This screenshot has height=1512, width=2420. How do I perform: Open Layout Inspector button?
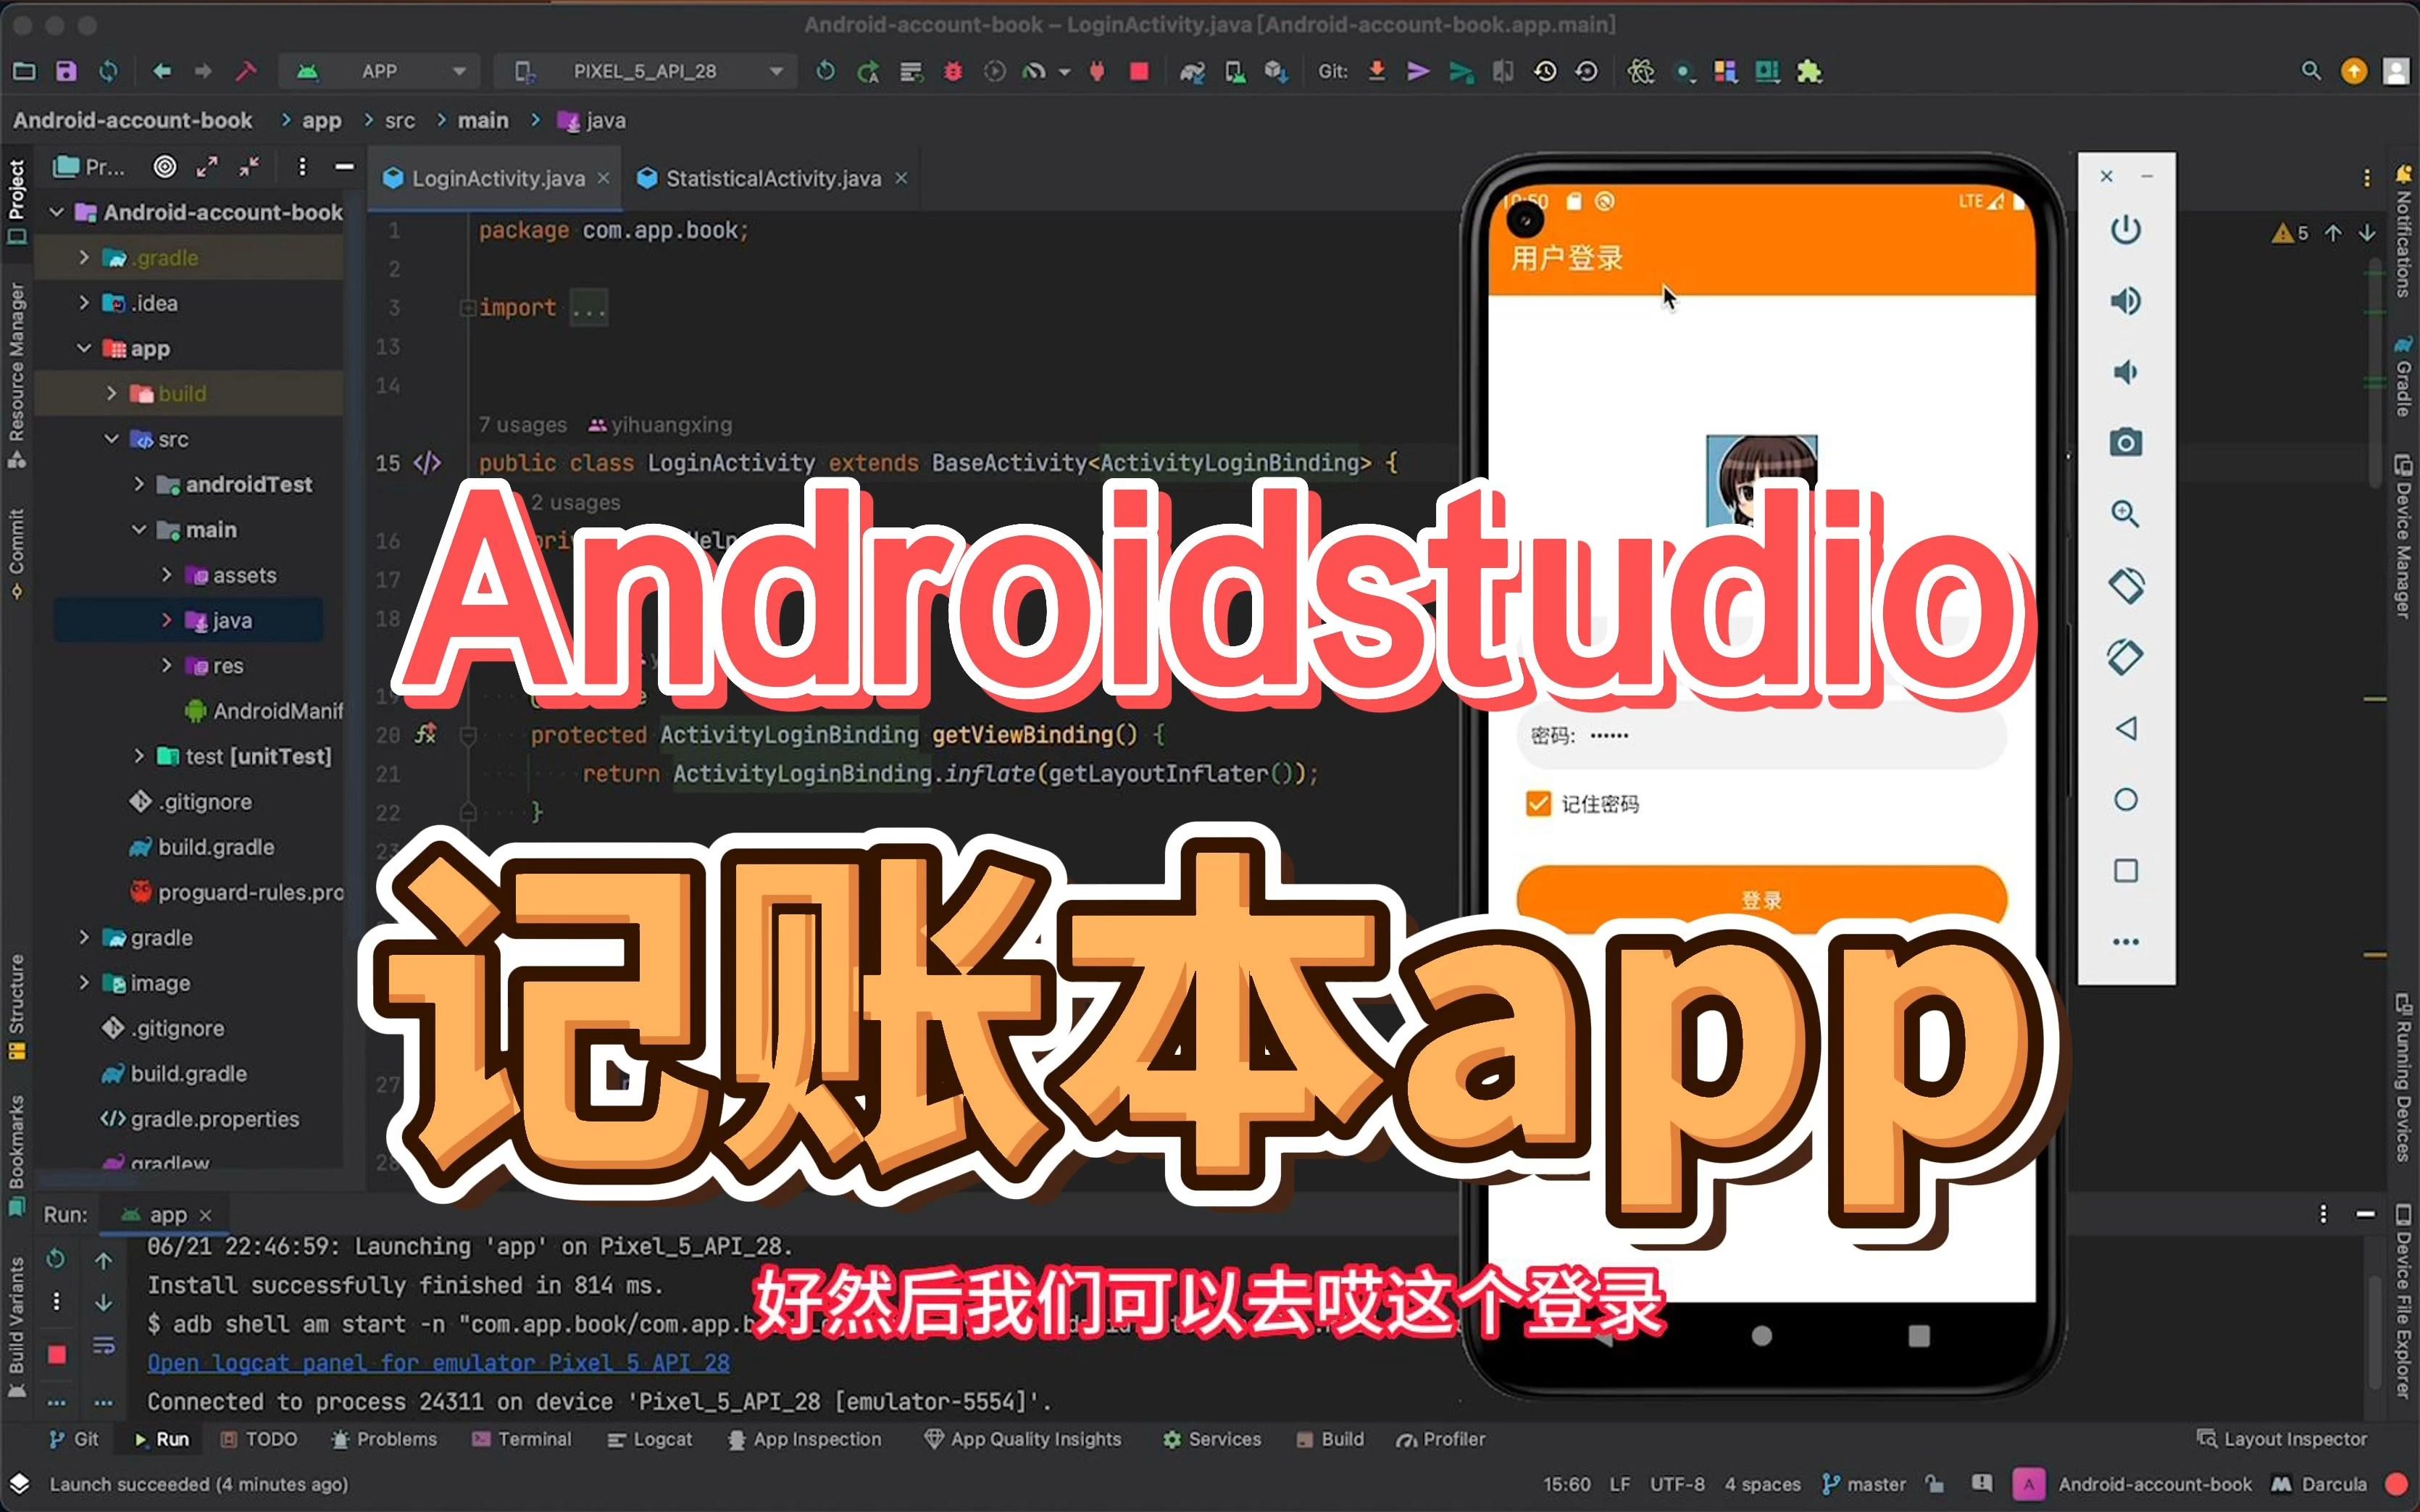[2282, 1439]
